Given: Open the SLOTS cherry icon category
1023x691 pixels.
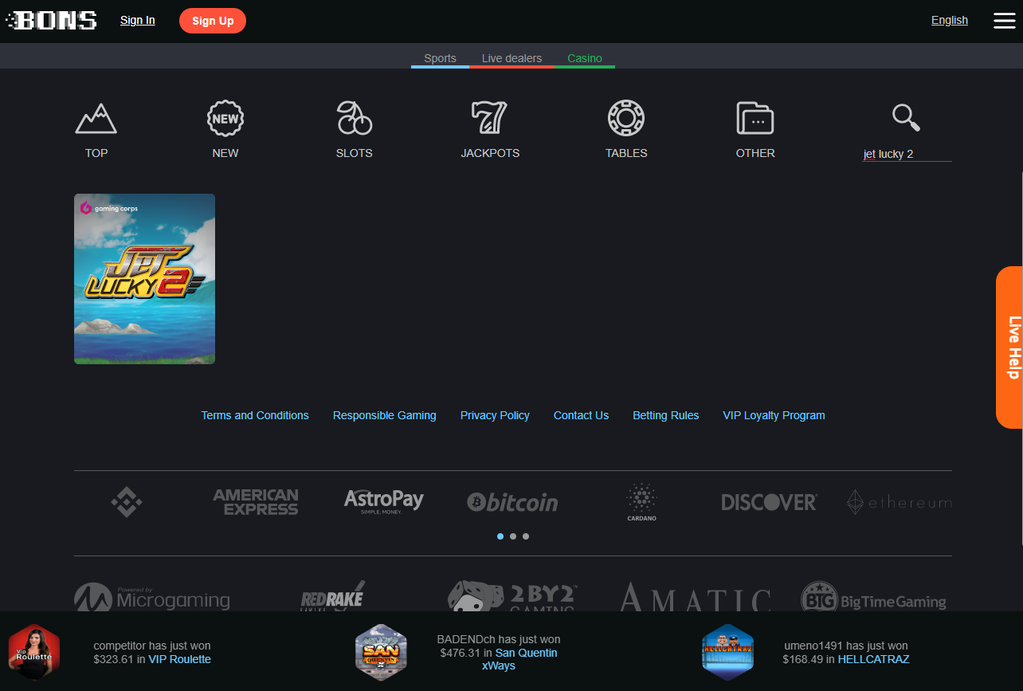Looking at the screenshot, I should point(354,118).
